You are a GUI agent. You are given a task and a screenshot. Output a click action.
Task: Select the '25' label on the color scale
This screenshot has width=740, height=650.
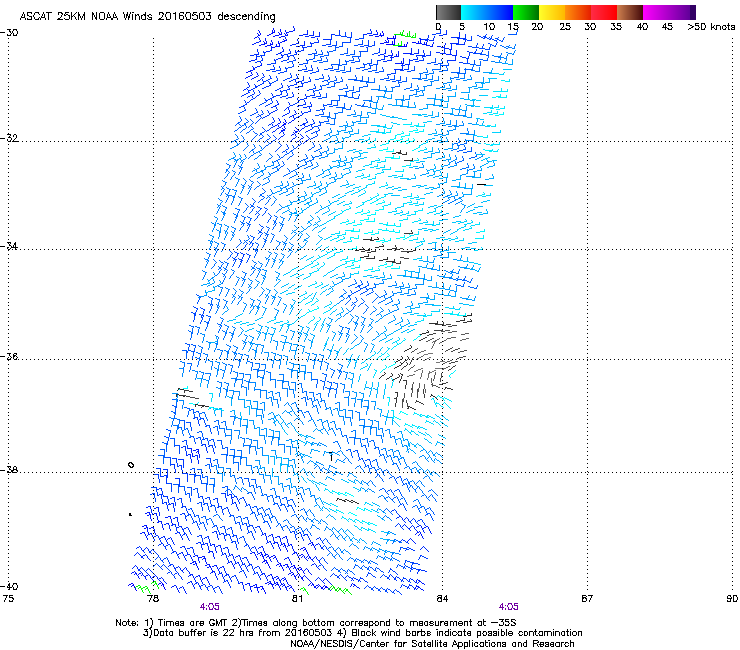pyautogui.click(x=565, y=26)
